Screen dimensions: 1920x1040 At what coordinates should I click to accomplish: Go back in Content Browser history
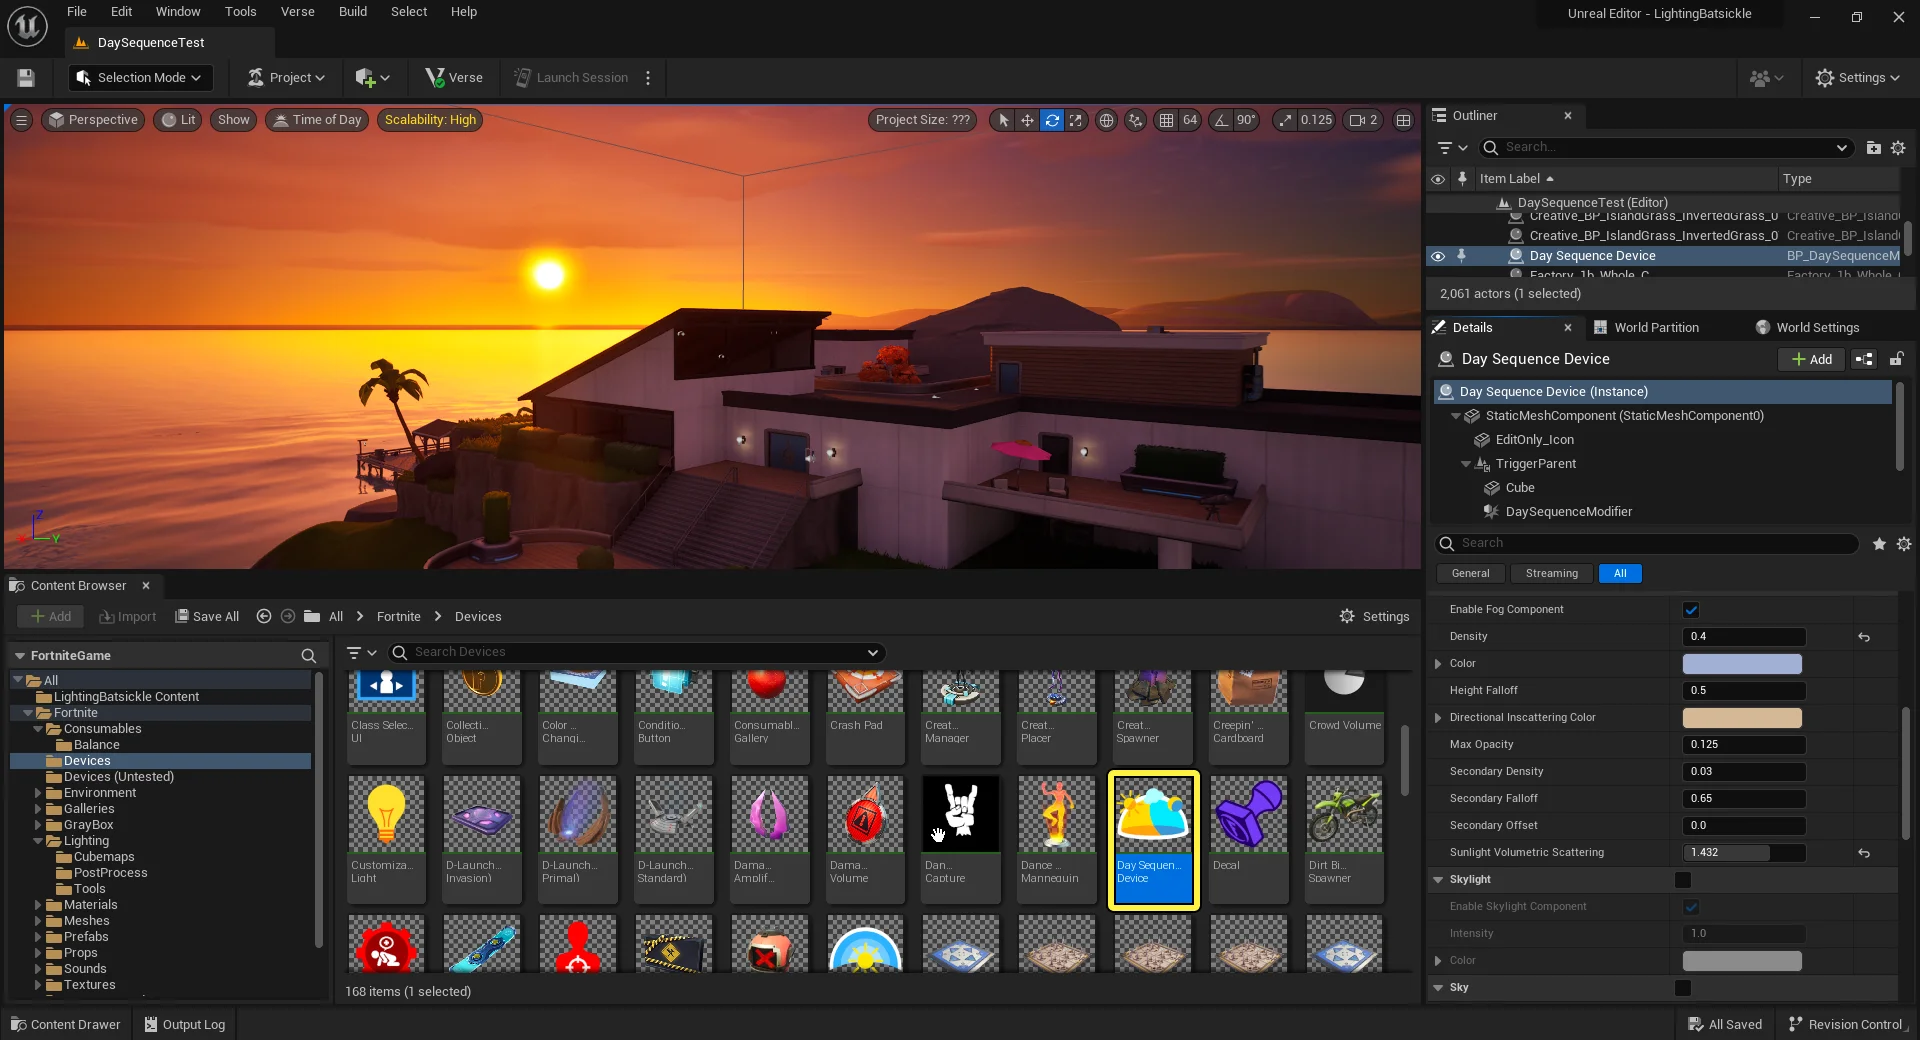tap(264, 617)
